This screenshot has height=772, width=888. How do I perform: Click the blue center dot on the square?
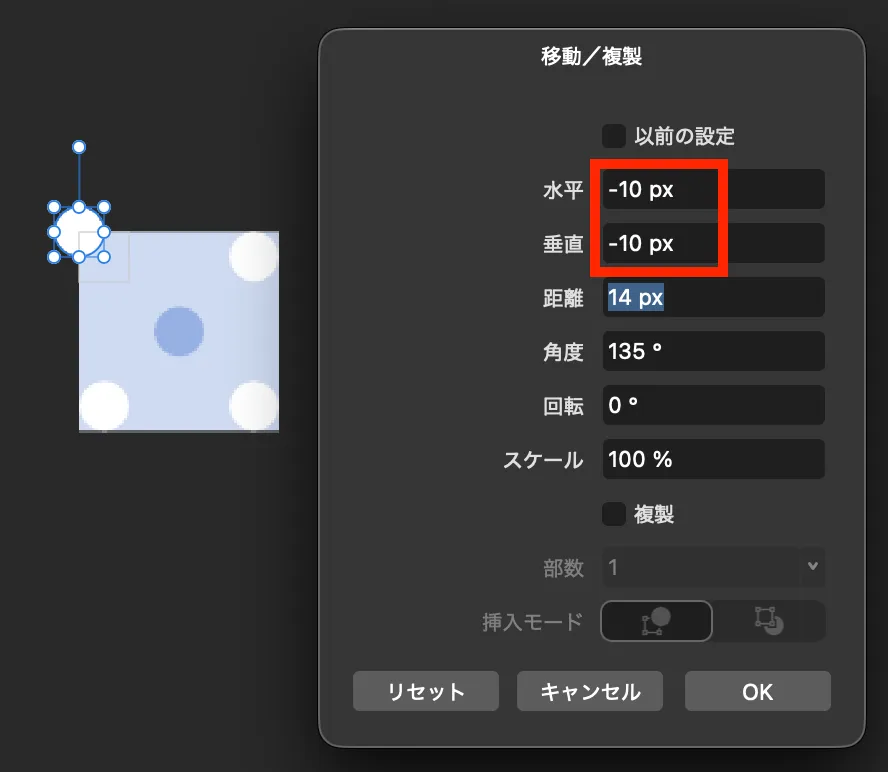coord(178,330)
